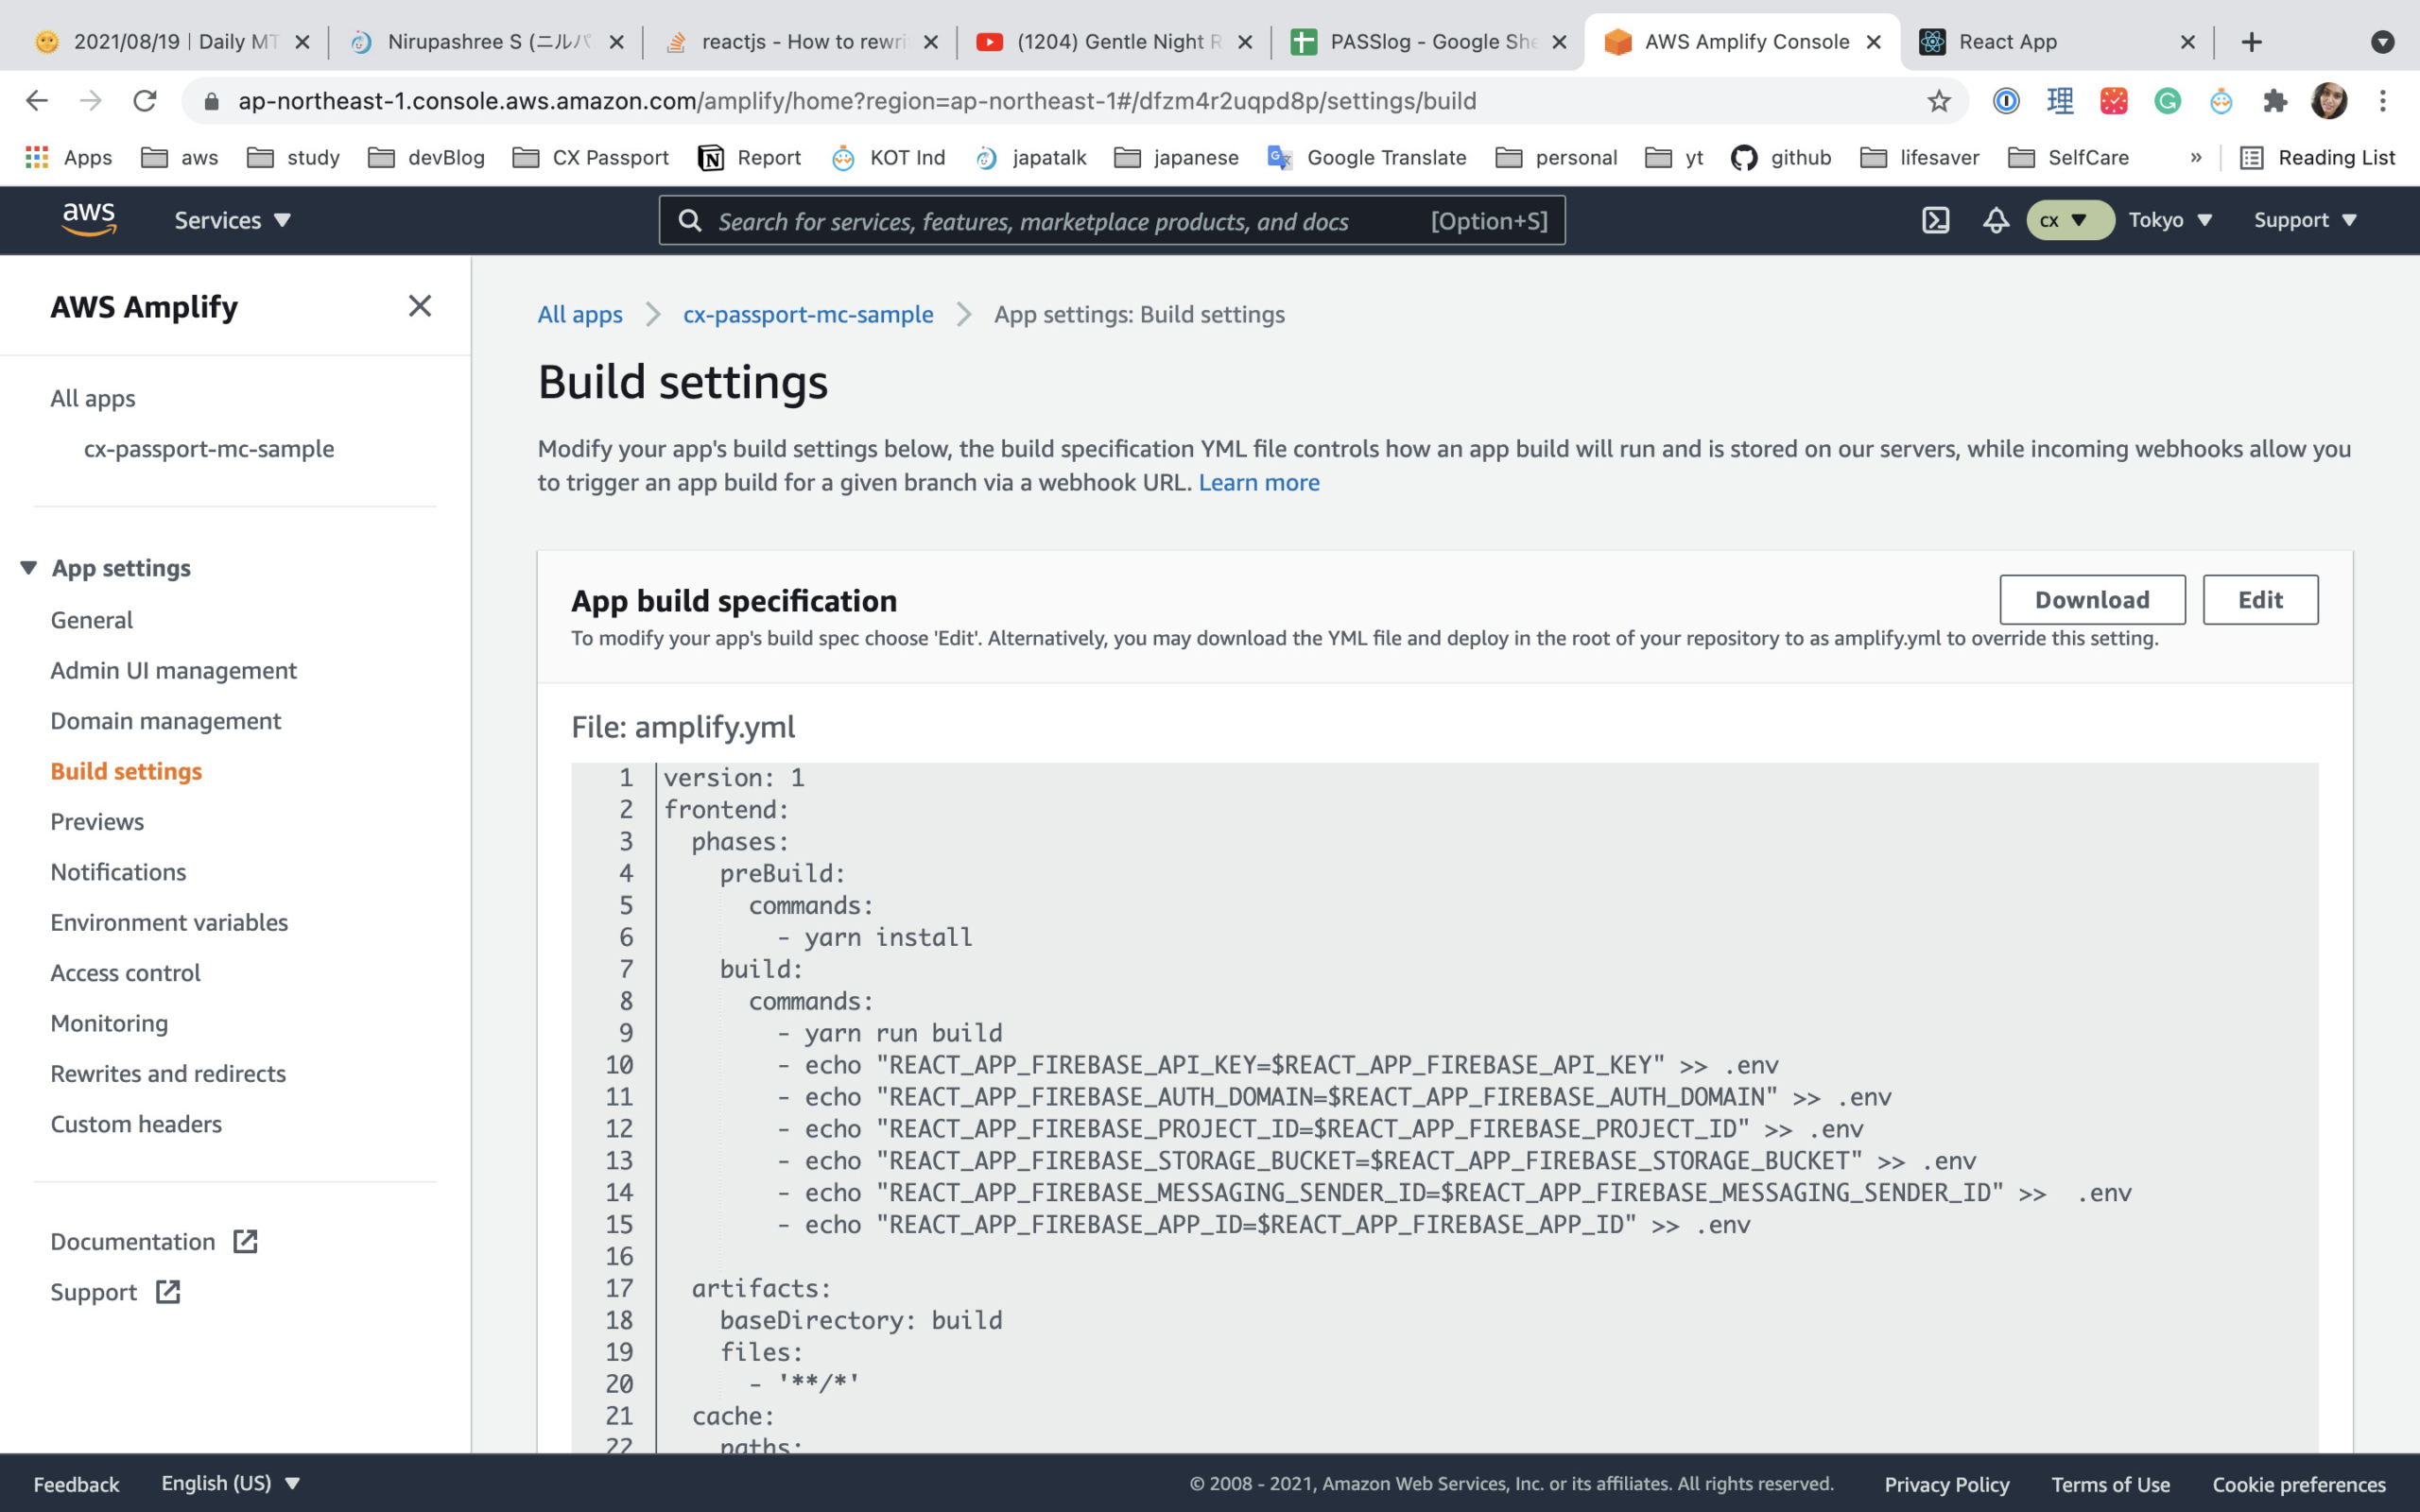Download the amplify.yml build spec
This screenshot has width=2420, height=1512.
click(x=2091, y=600)
